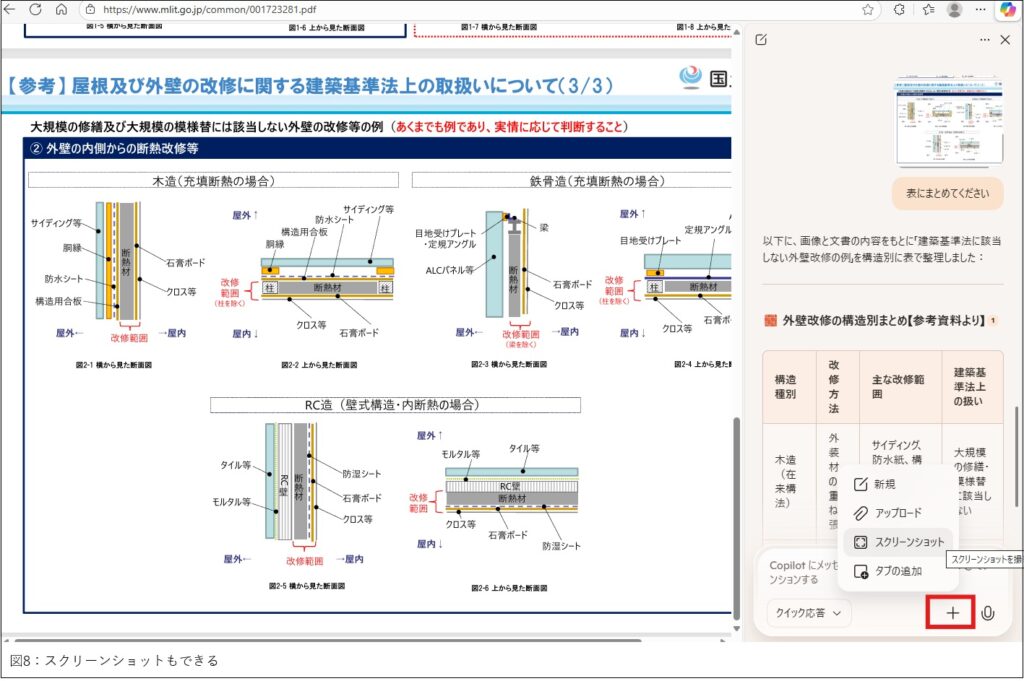The width and height of the screenshot is (1024, 681).
Task: Bookmark this PDF with the star icon
Action: tap(868, 9)
